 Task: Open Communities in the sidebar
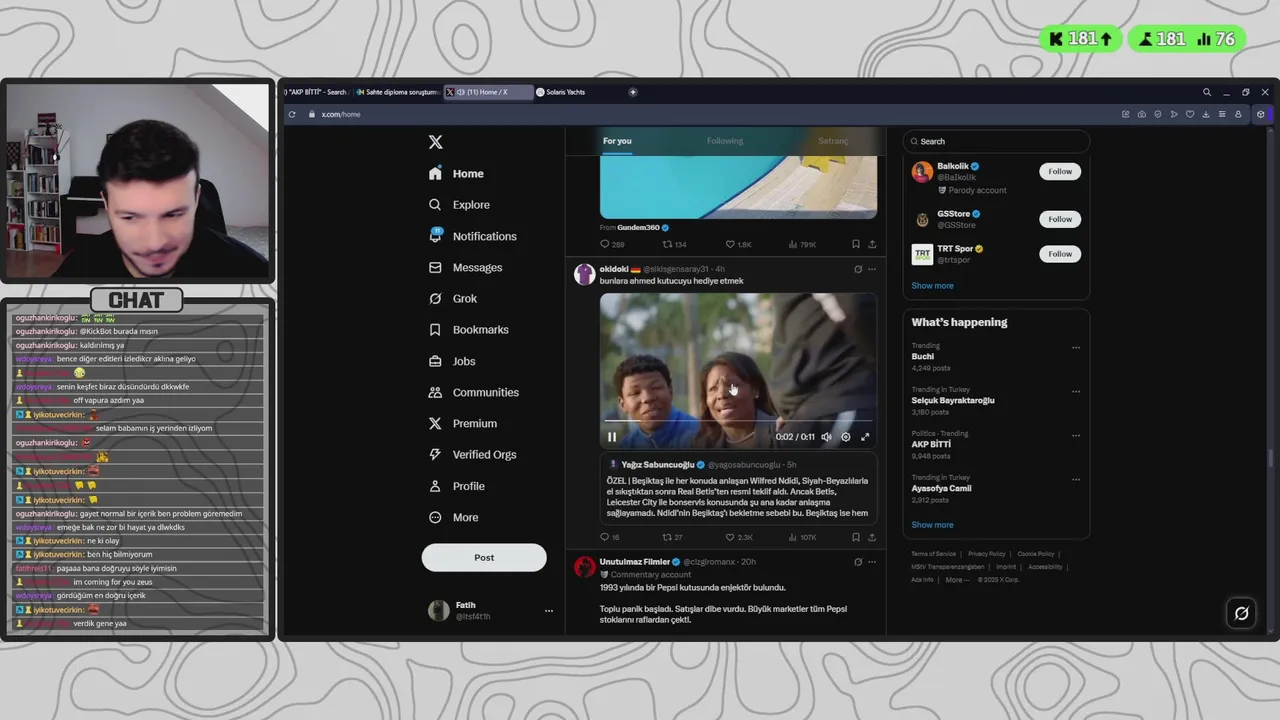click(x=473, y=392)
